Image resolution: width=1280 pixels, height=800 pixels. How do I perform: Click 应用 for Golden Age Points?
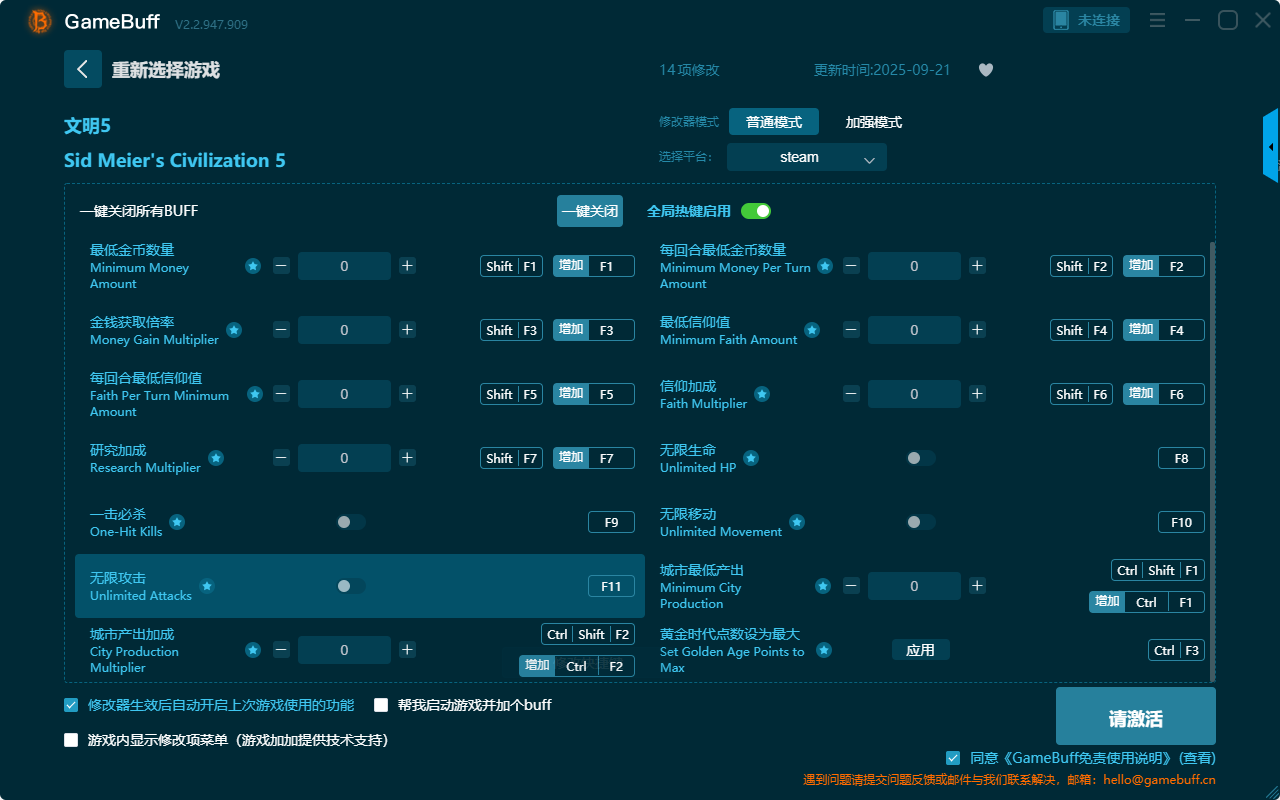[920, 650]
